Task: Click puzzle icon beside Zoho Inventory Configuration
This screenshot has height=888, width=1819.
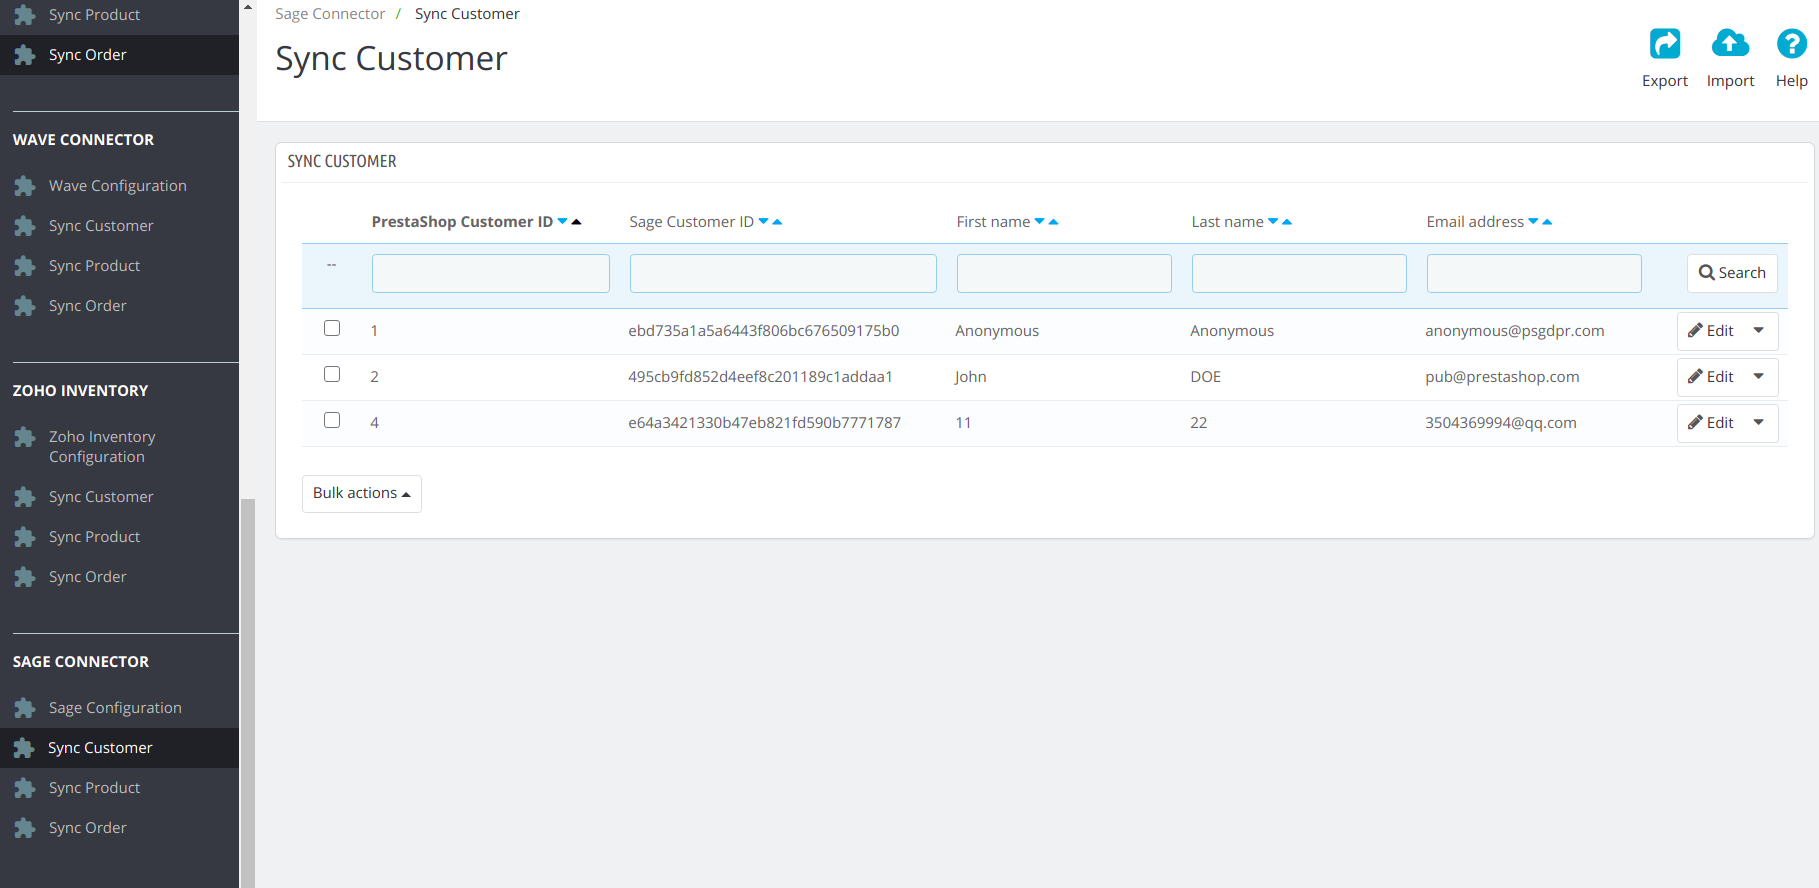Action: click(x=25, y=437)
